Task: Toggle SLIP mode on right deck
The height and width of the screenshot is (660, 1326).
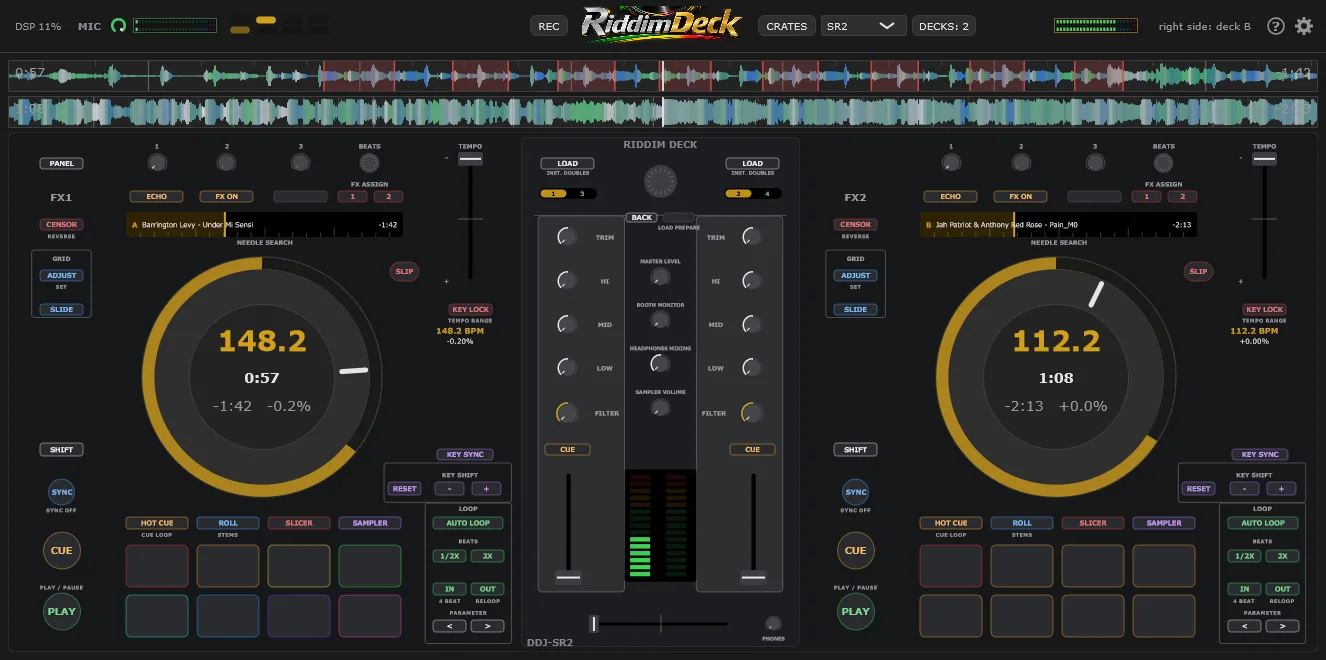Action: [1198, 271]
